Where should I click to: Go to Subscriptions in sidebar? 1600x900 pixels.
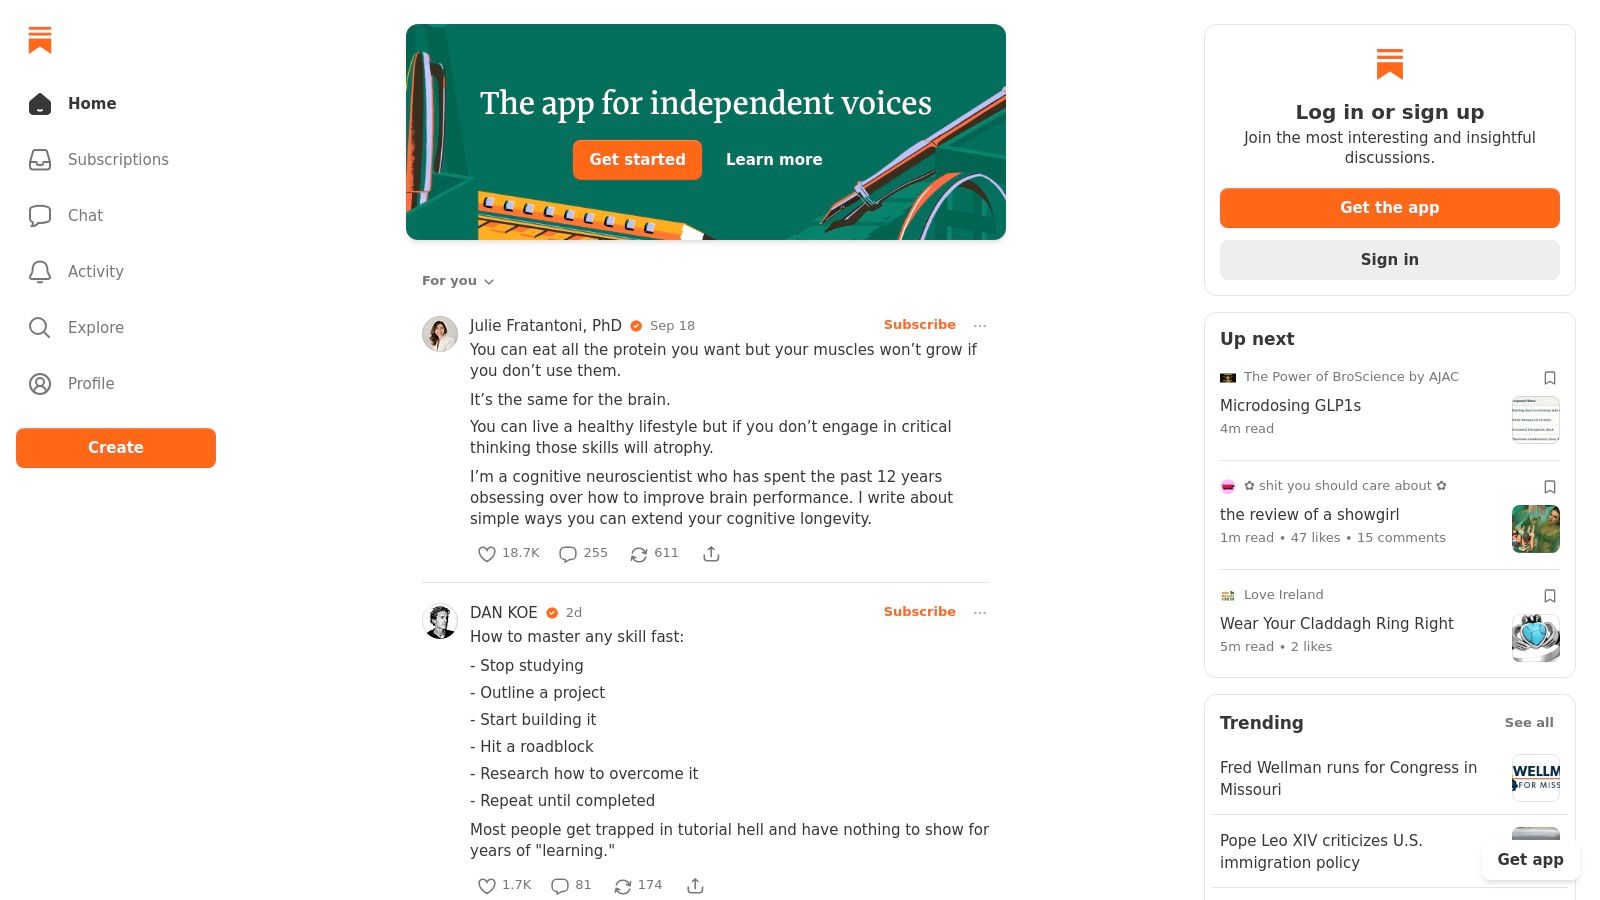pyautogui.click(x=116, y=160)
